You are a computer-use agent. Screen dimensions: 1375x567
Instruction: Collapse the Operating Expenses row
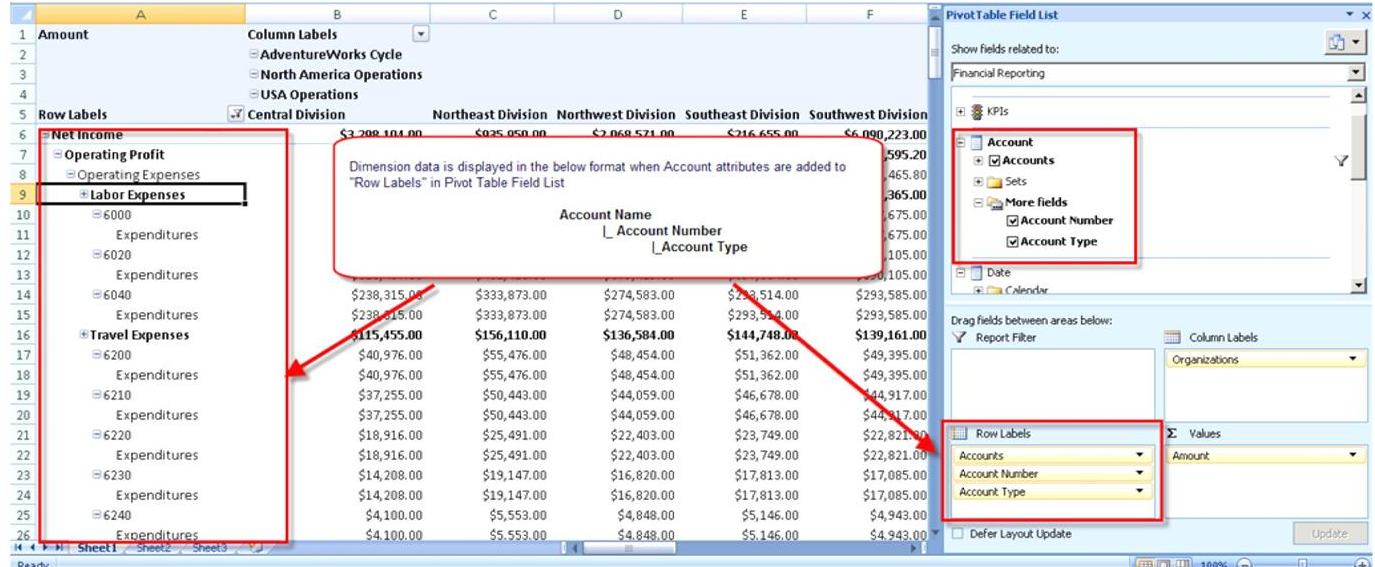click(71, 175)
